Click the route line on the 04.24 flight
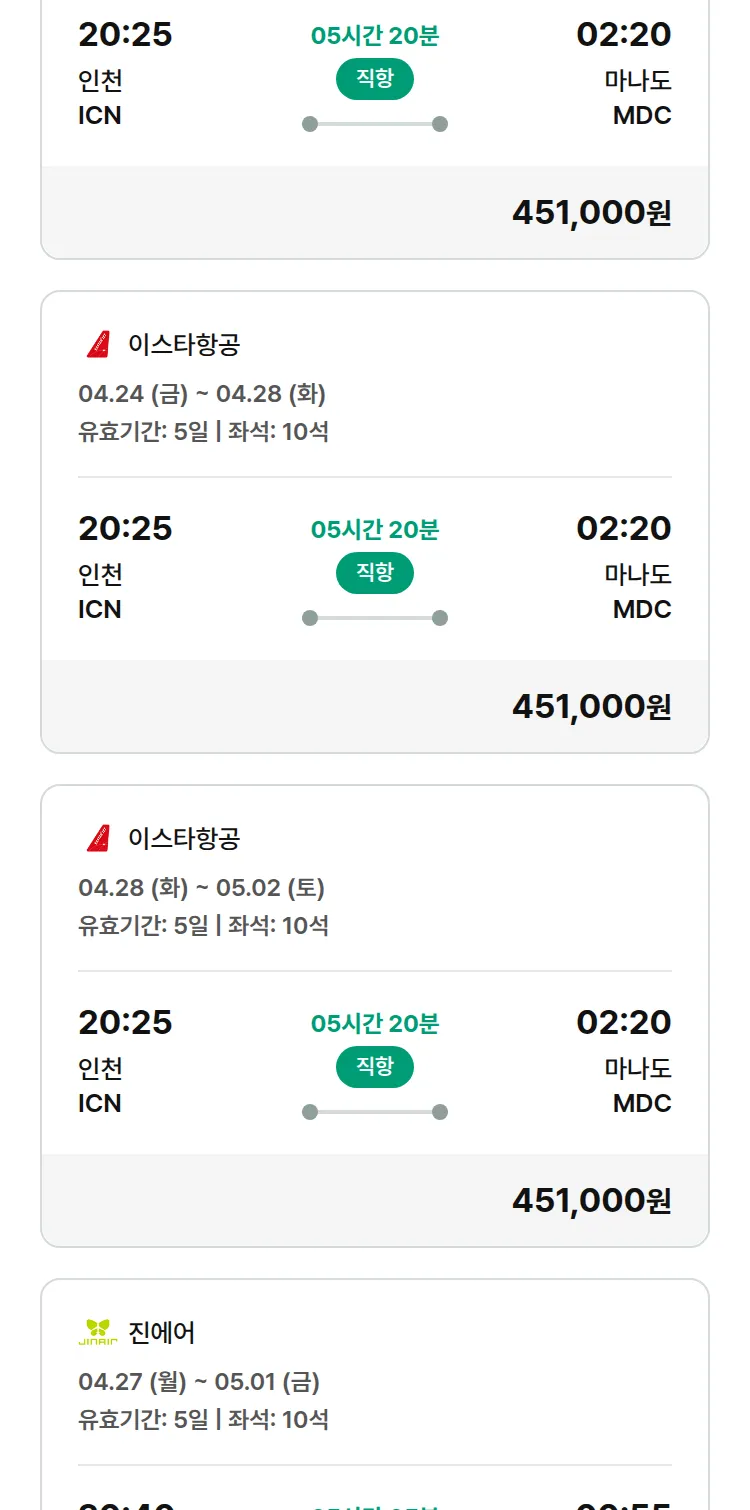This screenshot has width=750, height=1510. tap(375, 618)
